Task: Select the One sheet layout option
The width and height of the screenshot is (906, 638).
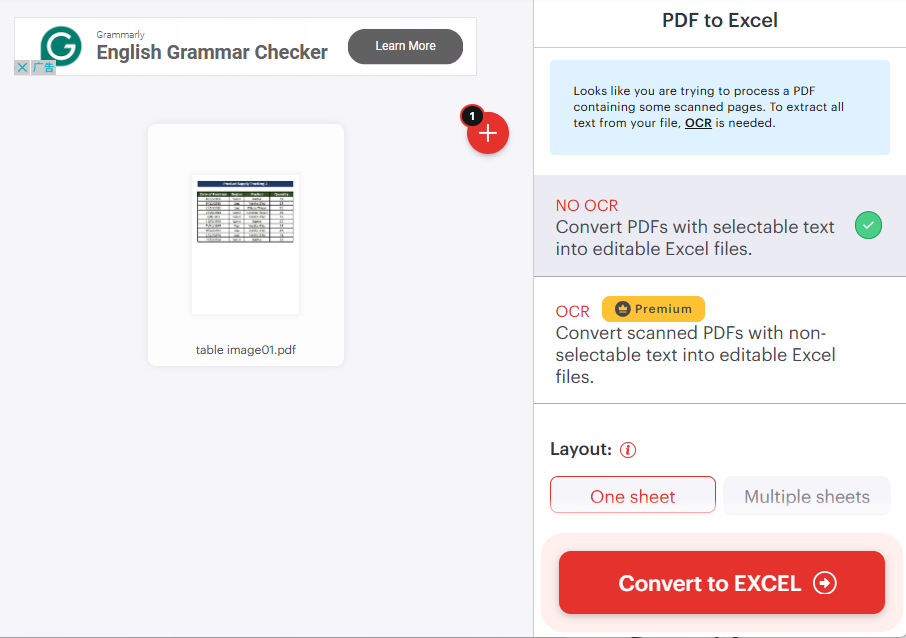Action: (x=632, y=494)
